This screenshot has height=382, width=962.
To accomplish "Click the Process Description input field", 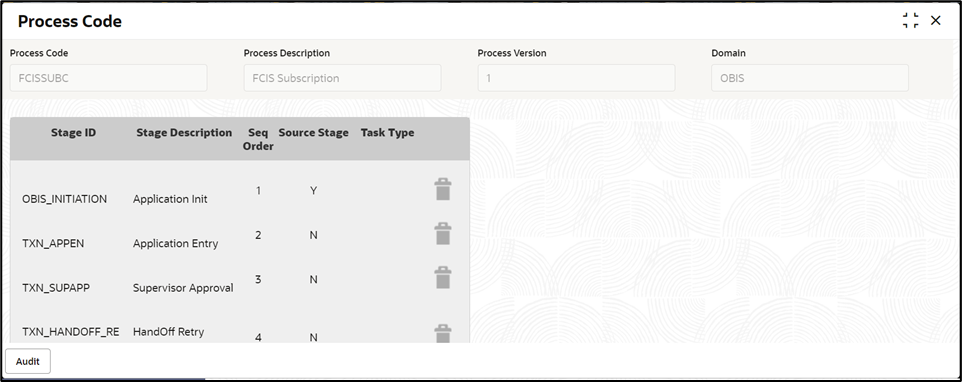I will [342, 78].
